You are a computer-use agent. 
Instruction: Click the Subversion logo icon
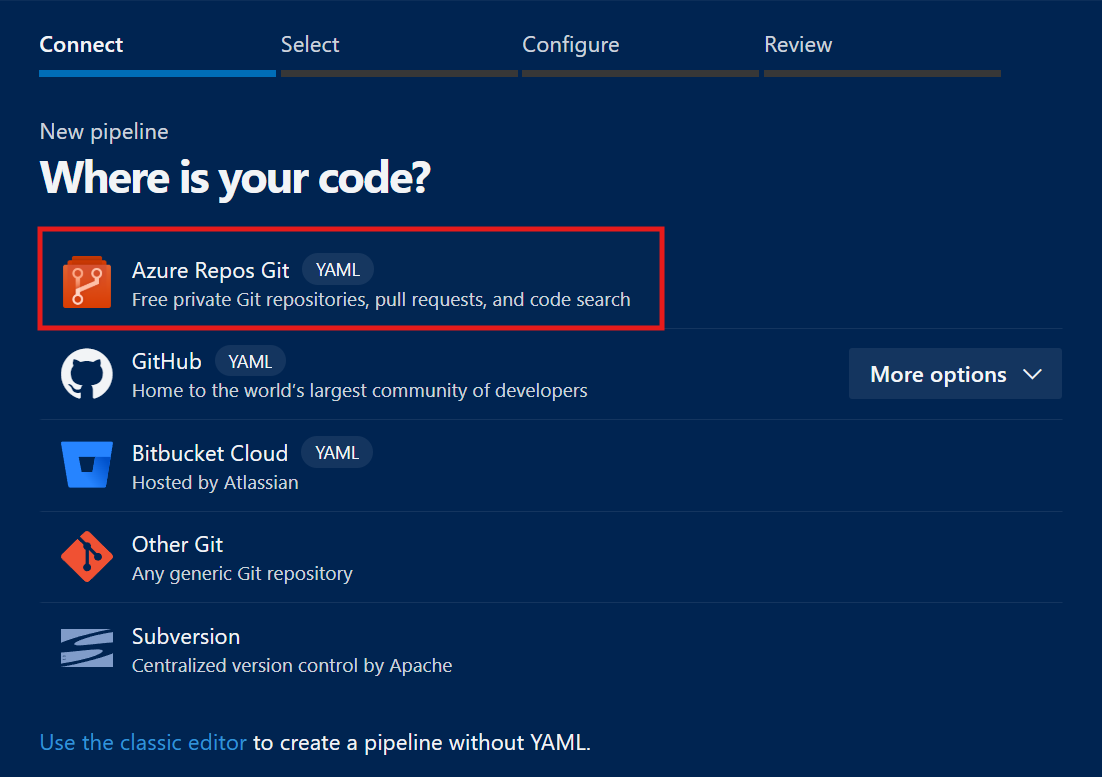pyautogui.click(x=86, y=648)
